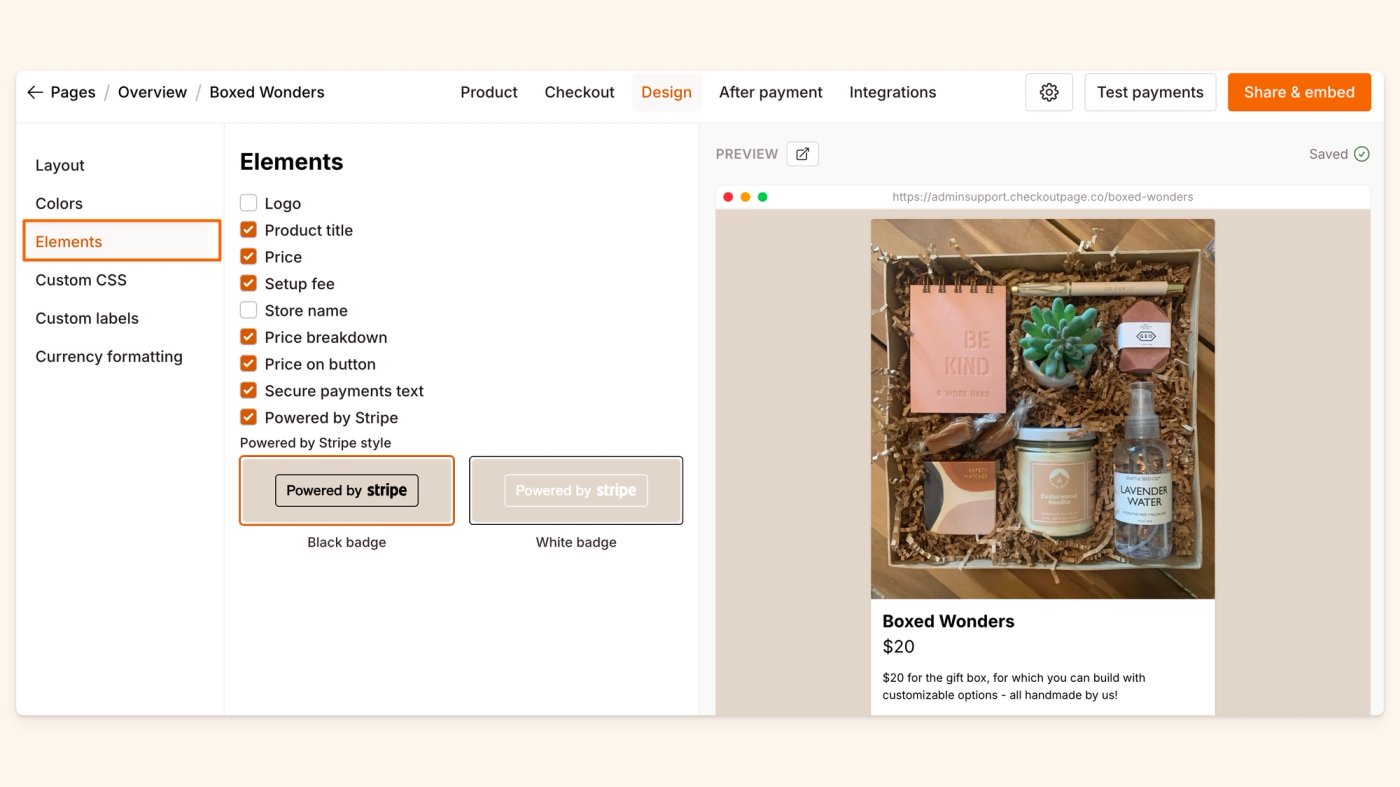Select the White badge Stripe style
Viewport: 1400px width, 787px height.
(x=576, y=490)
